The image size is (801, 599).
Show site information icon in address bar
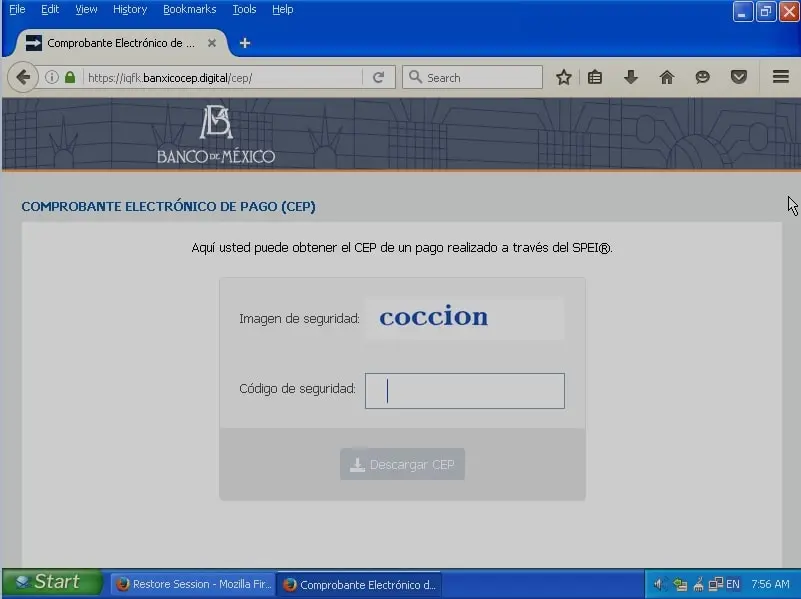tap(52, 78)
